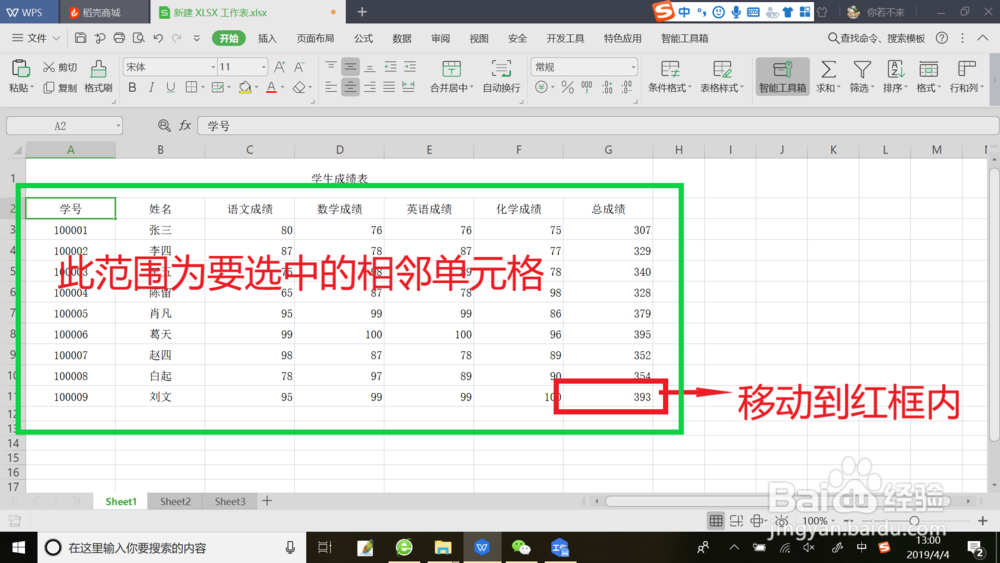Viewport: 1000px width, 563px height.
Task: Click the Normal view icon in status bar
Action: pos(716,521)
